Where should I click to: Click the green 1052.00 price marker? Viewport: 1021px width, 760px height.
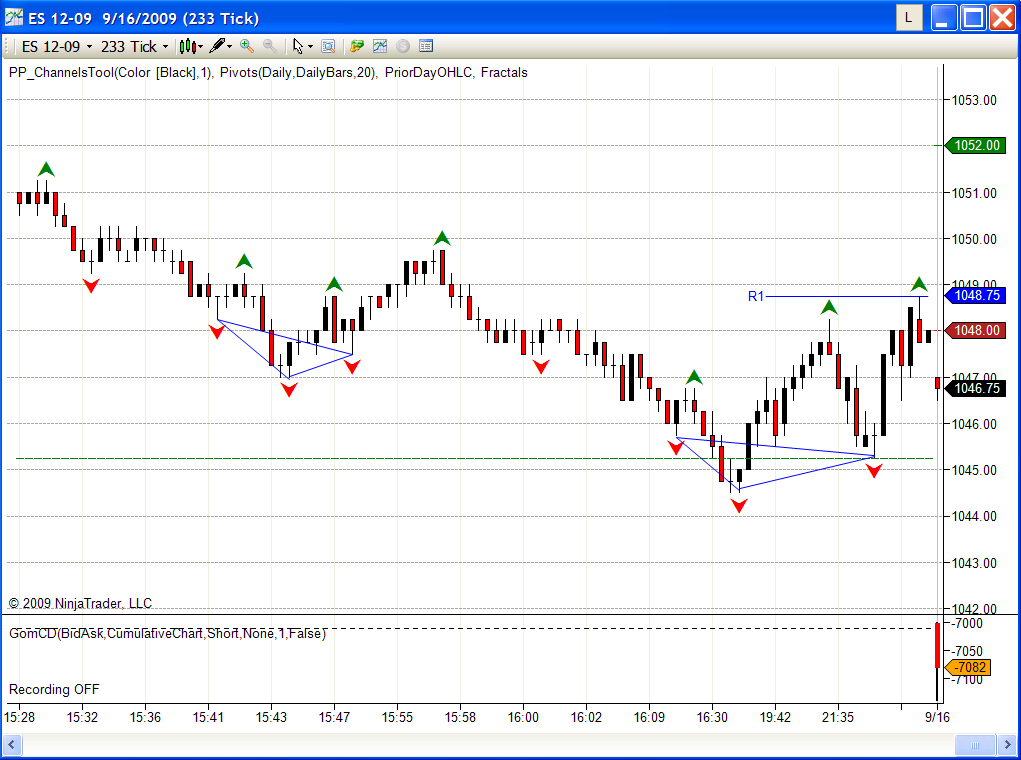tap(975, 145)
